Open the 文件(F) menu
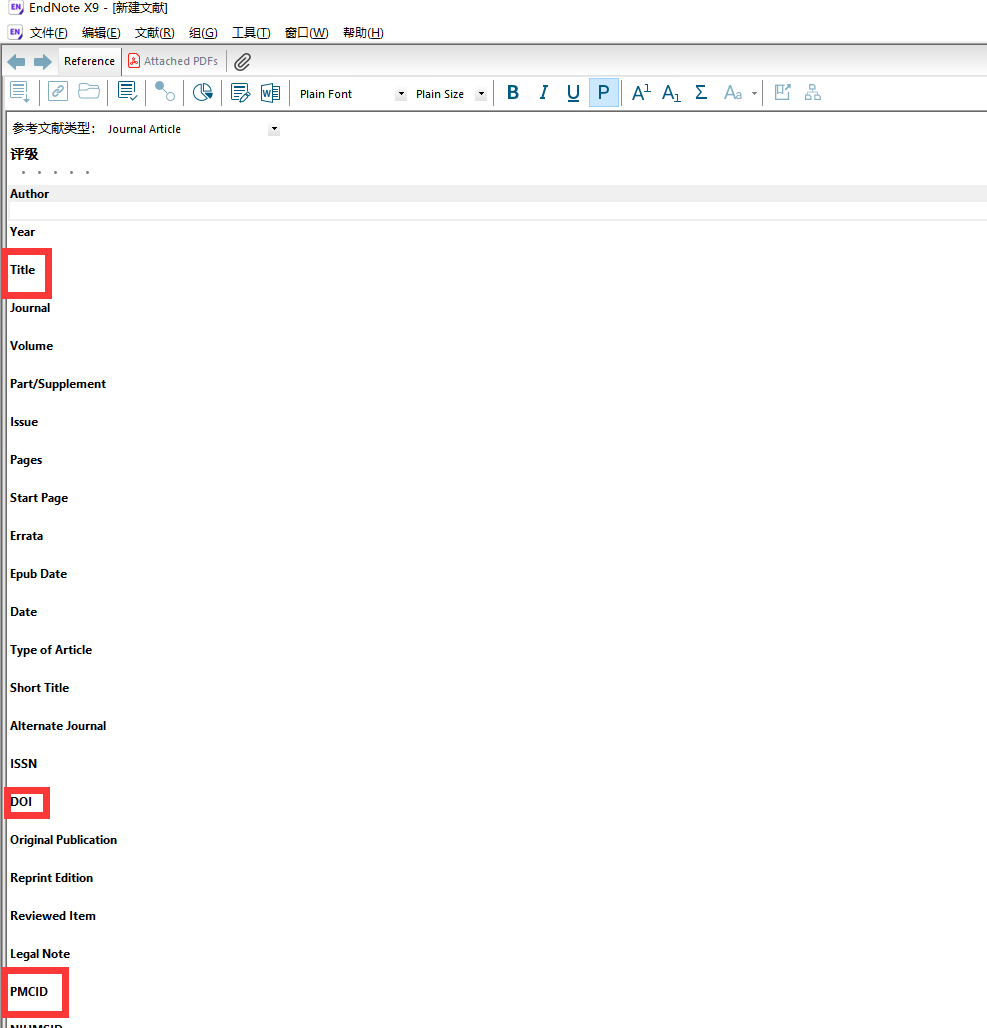This screenshot has height=1028, width=987. pos(48,33)
